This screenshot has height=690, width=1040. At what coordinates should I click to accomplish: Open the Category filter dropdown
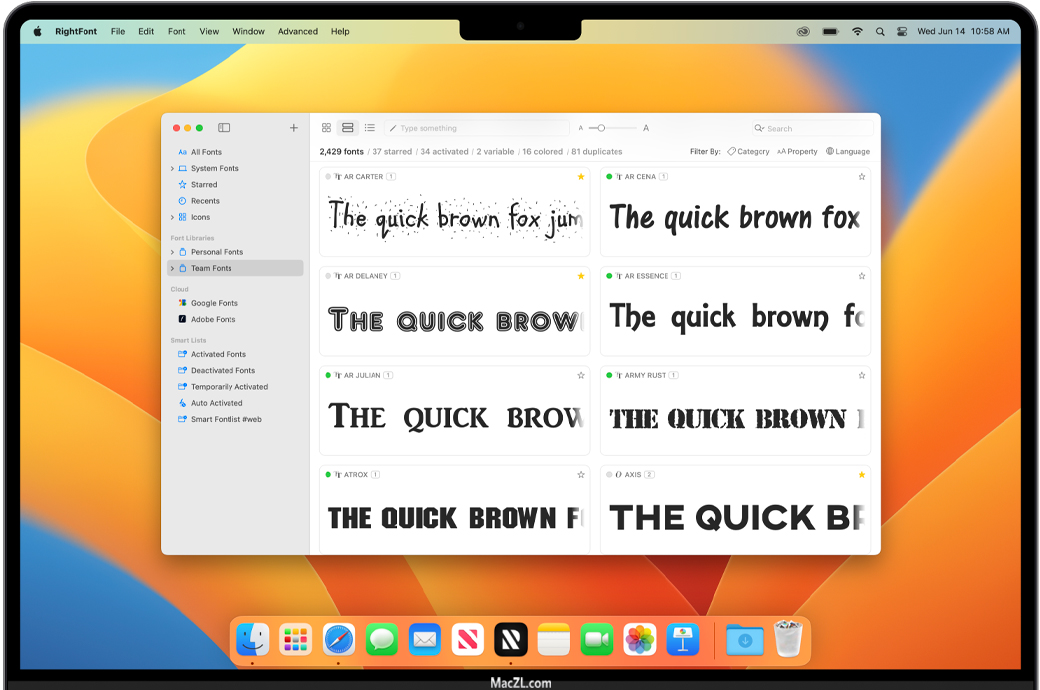point(748,152)
